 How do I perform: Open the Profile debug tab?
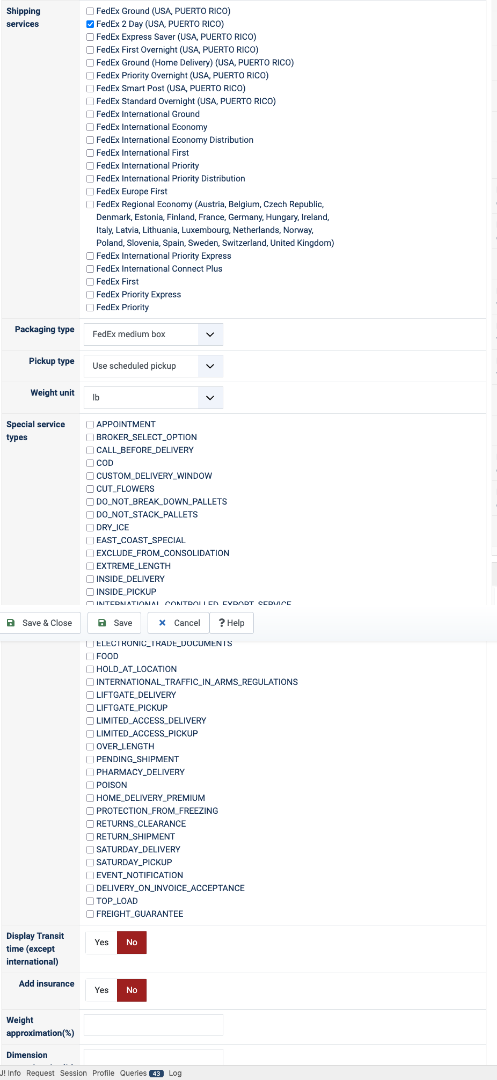click(103, 1073)
